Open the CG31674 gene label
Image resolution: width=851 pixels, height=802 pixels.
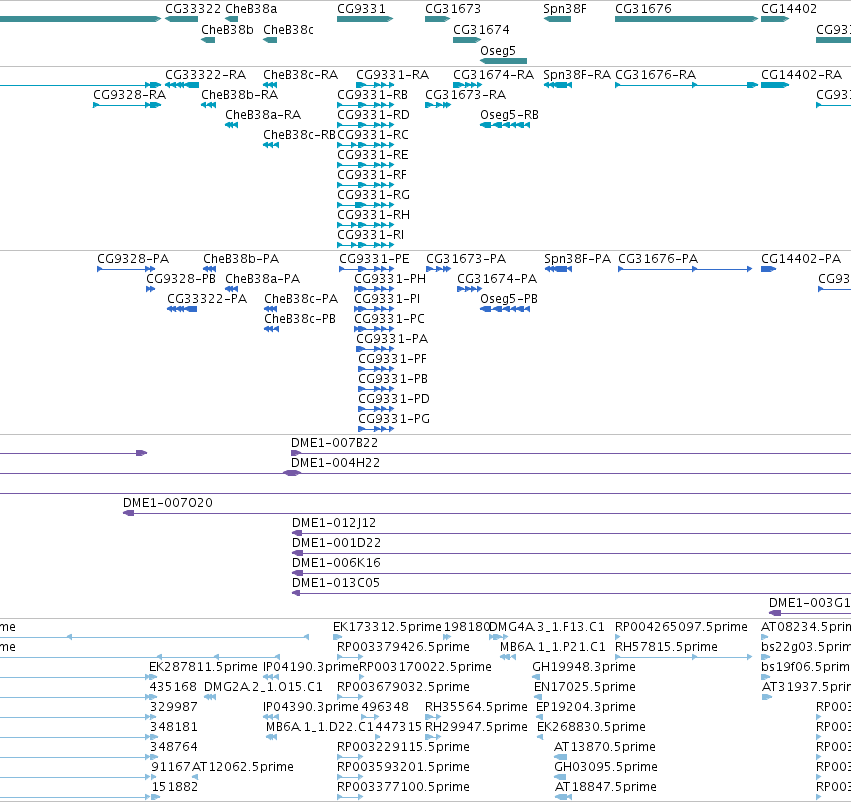[x=481, y=30]
